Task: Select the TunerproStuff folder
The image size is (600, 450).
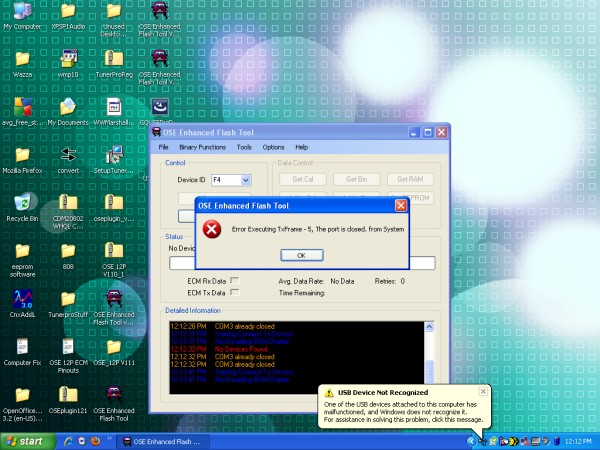Action: 68,304
